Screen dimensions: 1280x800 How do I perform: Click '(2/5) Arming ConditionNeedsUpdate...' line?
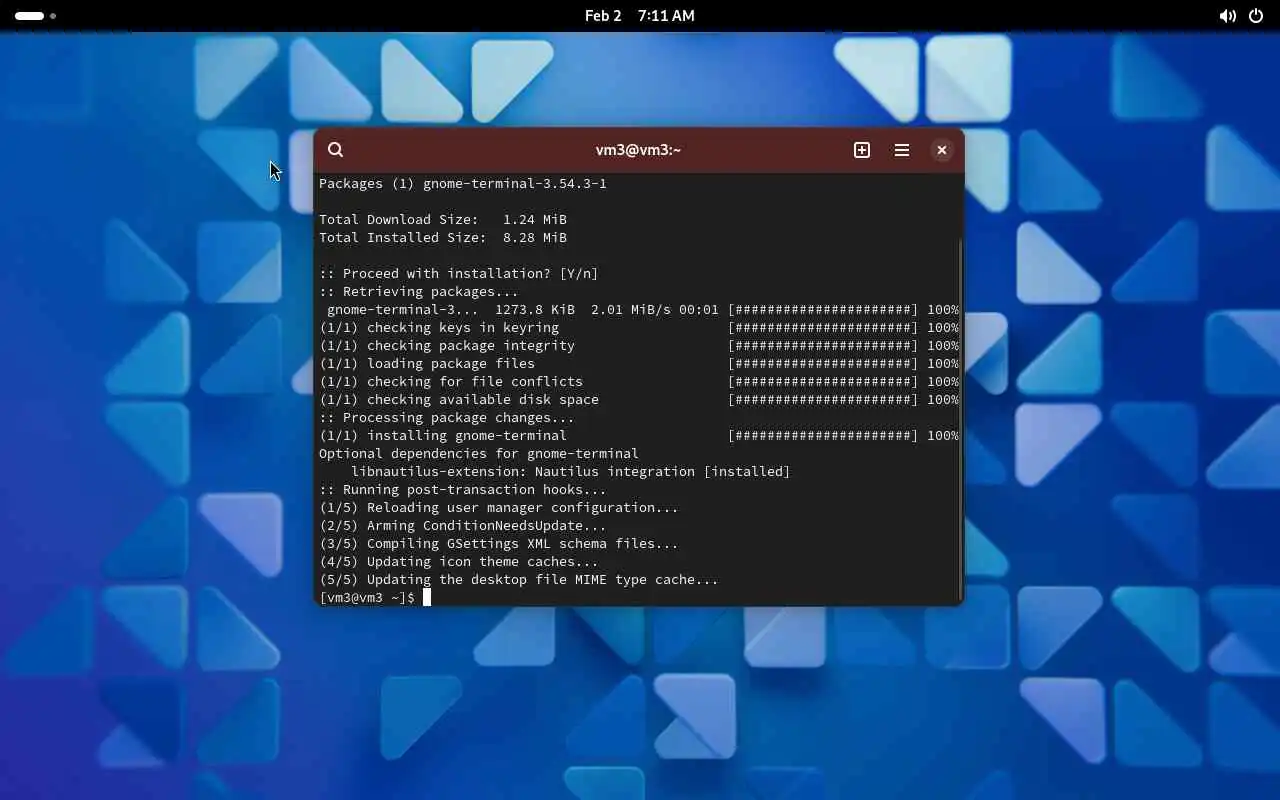(x=463, y=525)
